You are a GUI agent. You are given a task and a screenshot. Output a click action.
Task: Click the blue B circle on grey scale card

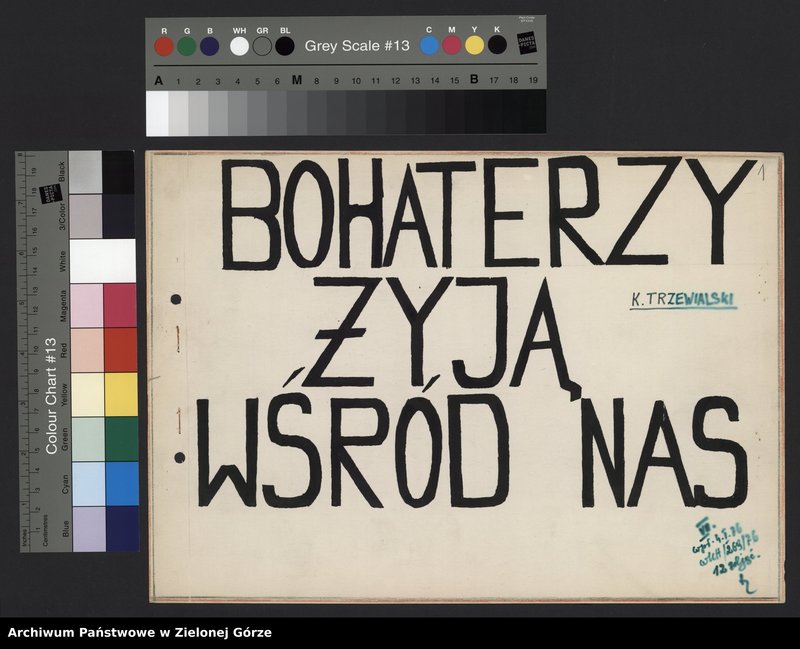(210, 46)
